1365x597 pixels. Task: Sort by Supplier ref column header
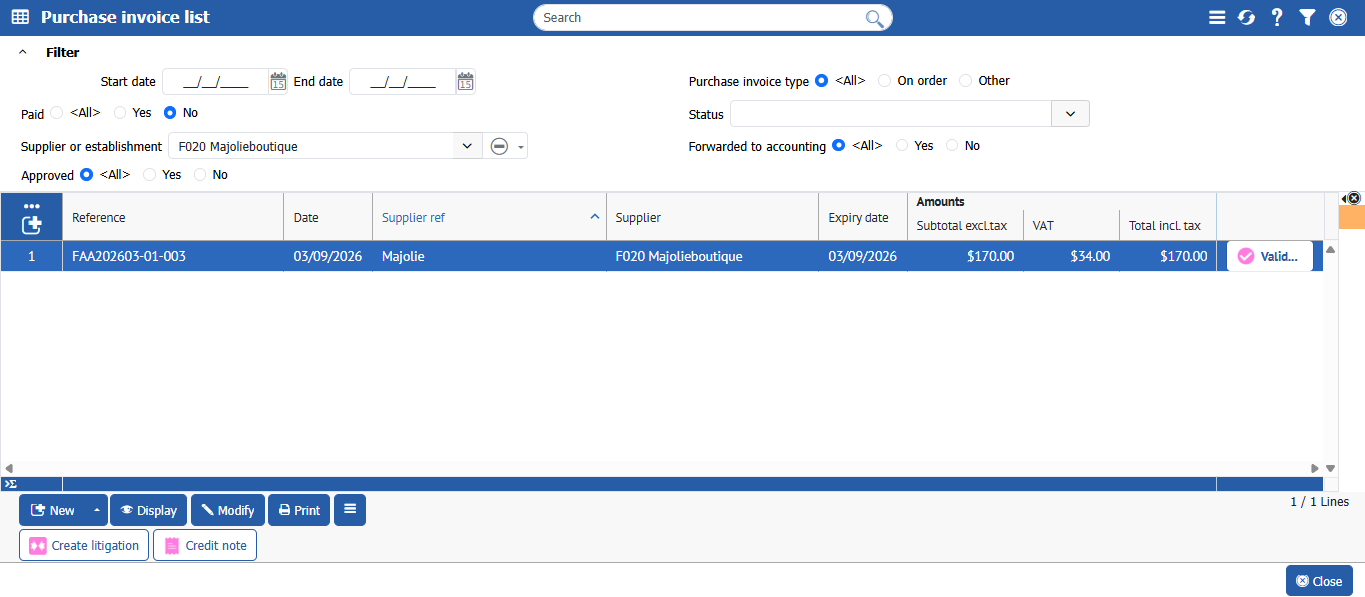(x=488, y=217)
